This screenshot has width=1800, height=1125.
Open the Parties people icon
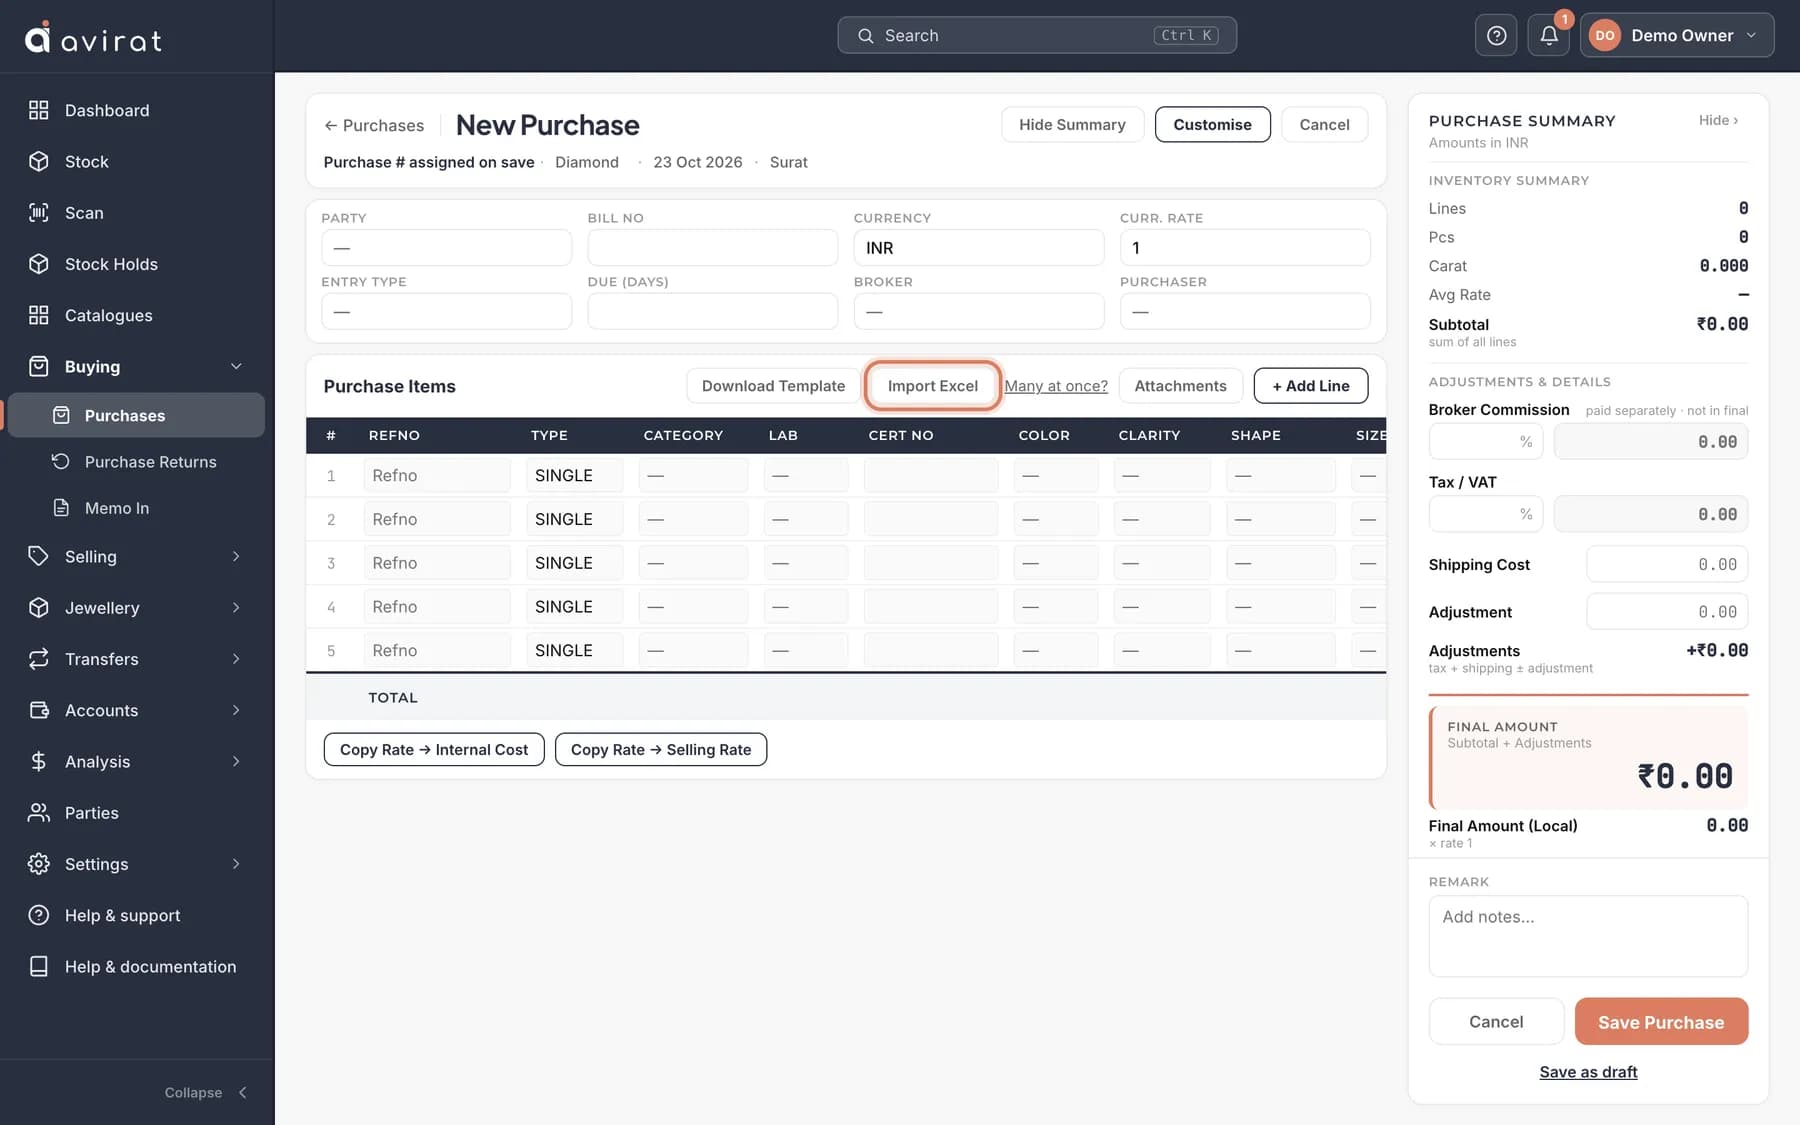38,812
